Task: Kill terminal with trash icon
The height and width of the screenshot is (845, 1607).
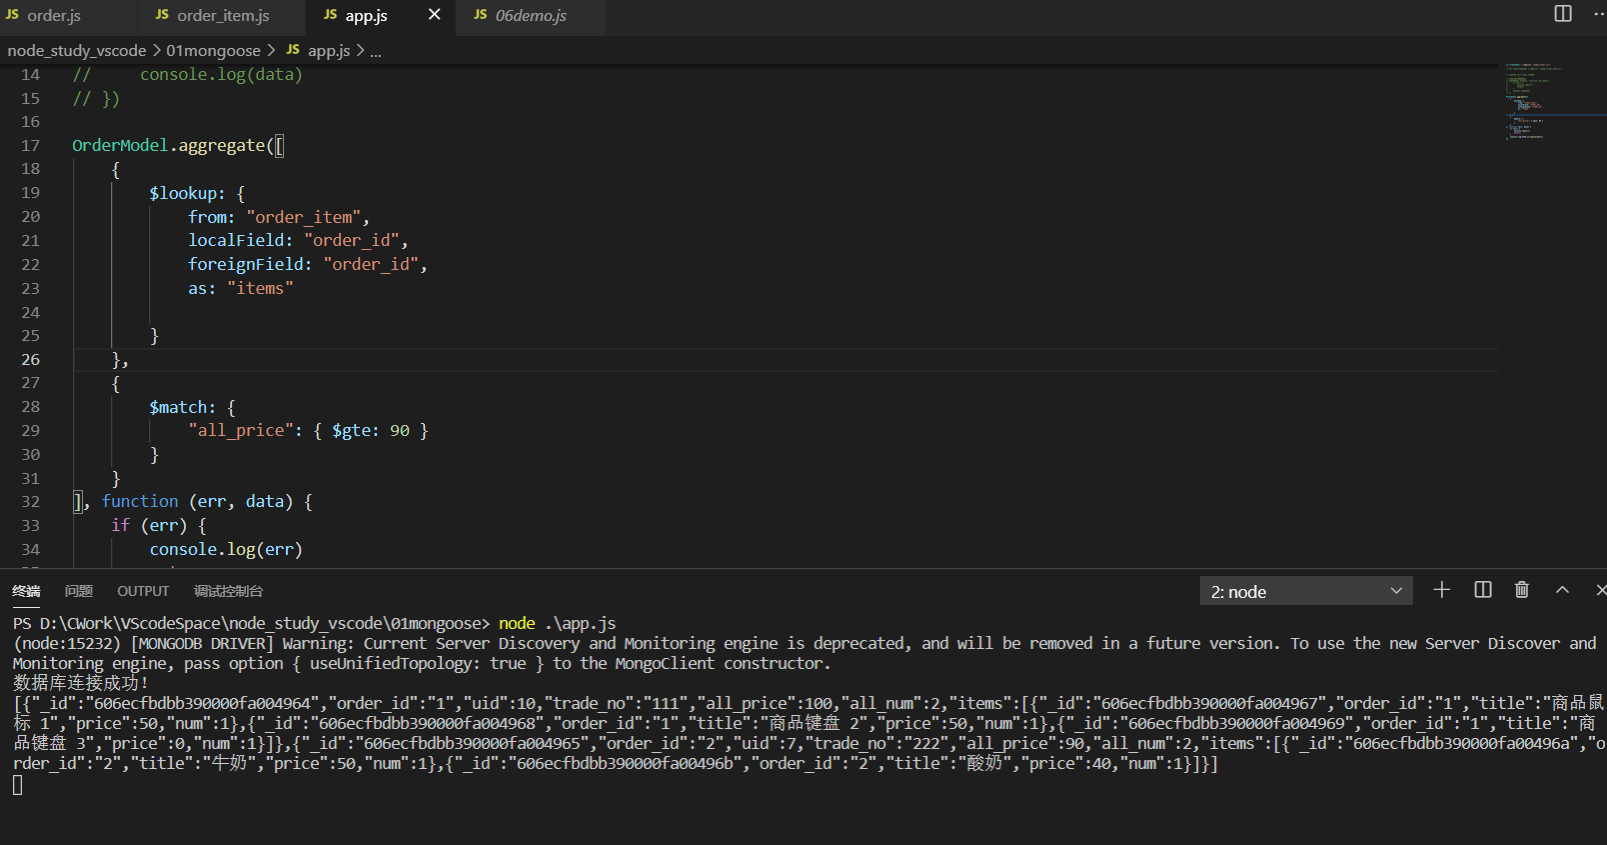Action: click(x=1522, y=590)
